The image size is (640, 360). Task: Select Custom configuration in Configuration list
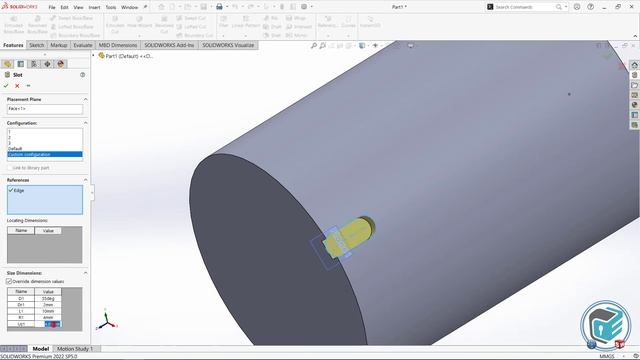(x=45, y=154)
